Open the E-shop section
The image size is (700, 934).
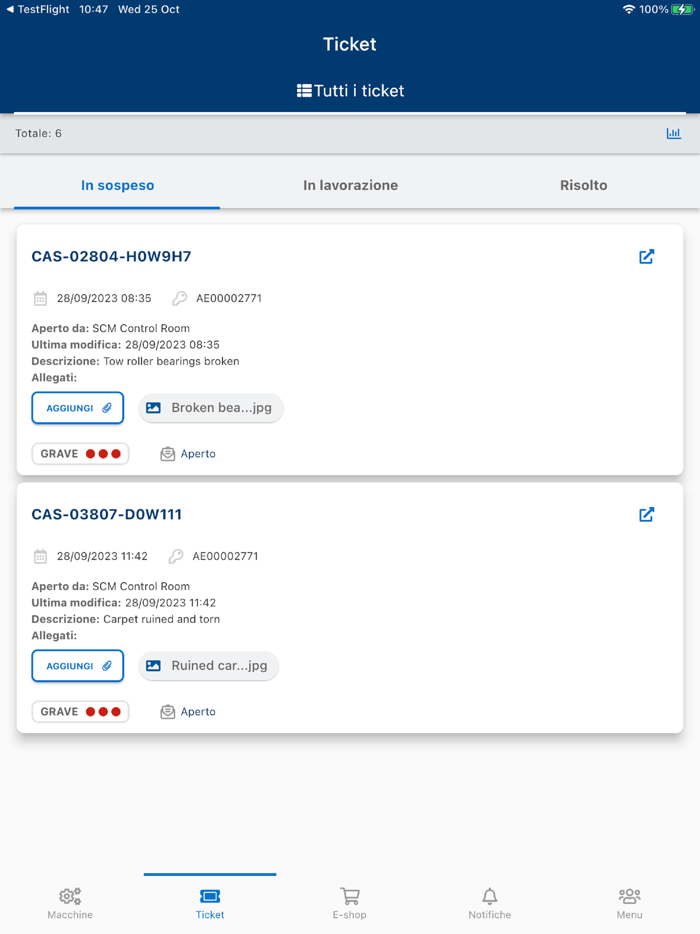(x=349, y=901)
